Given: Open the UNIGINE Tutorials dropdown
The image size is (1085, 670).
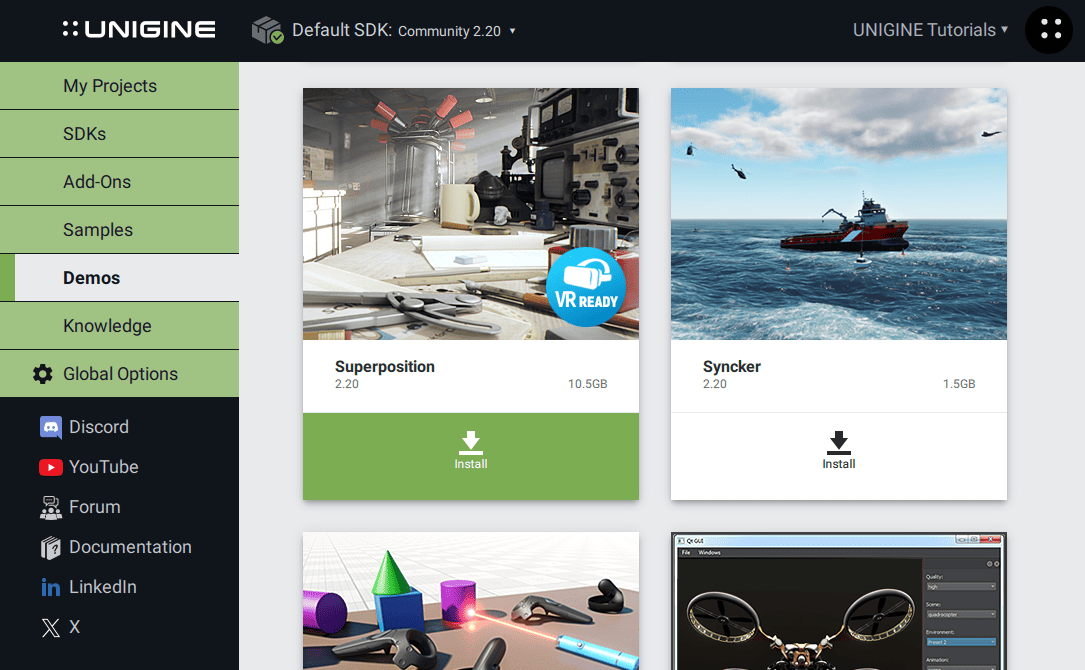Looking at the screenshot, I should [x=928, y=29].
